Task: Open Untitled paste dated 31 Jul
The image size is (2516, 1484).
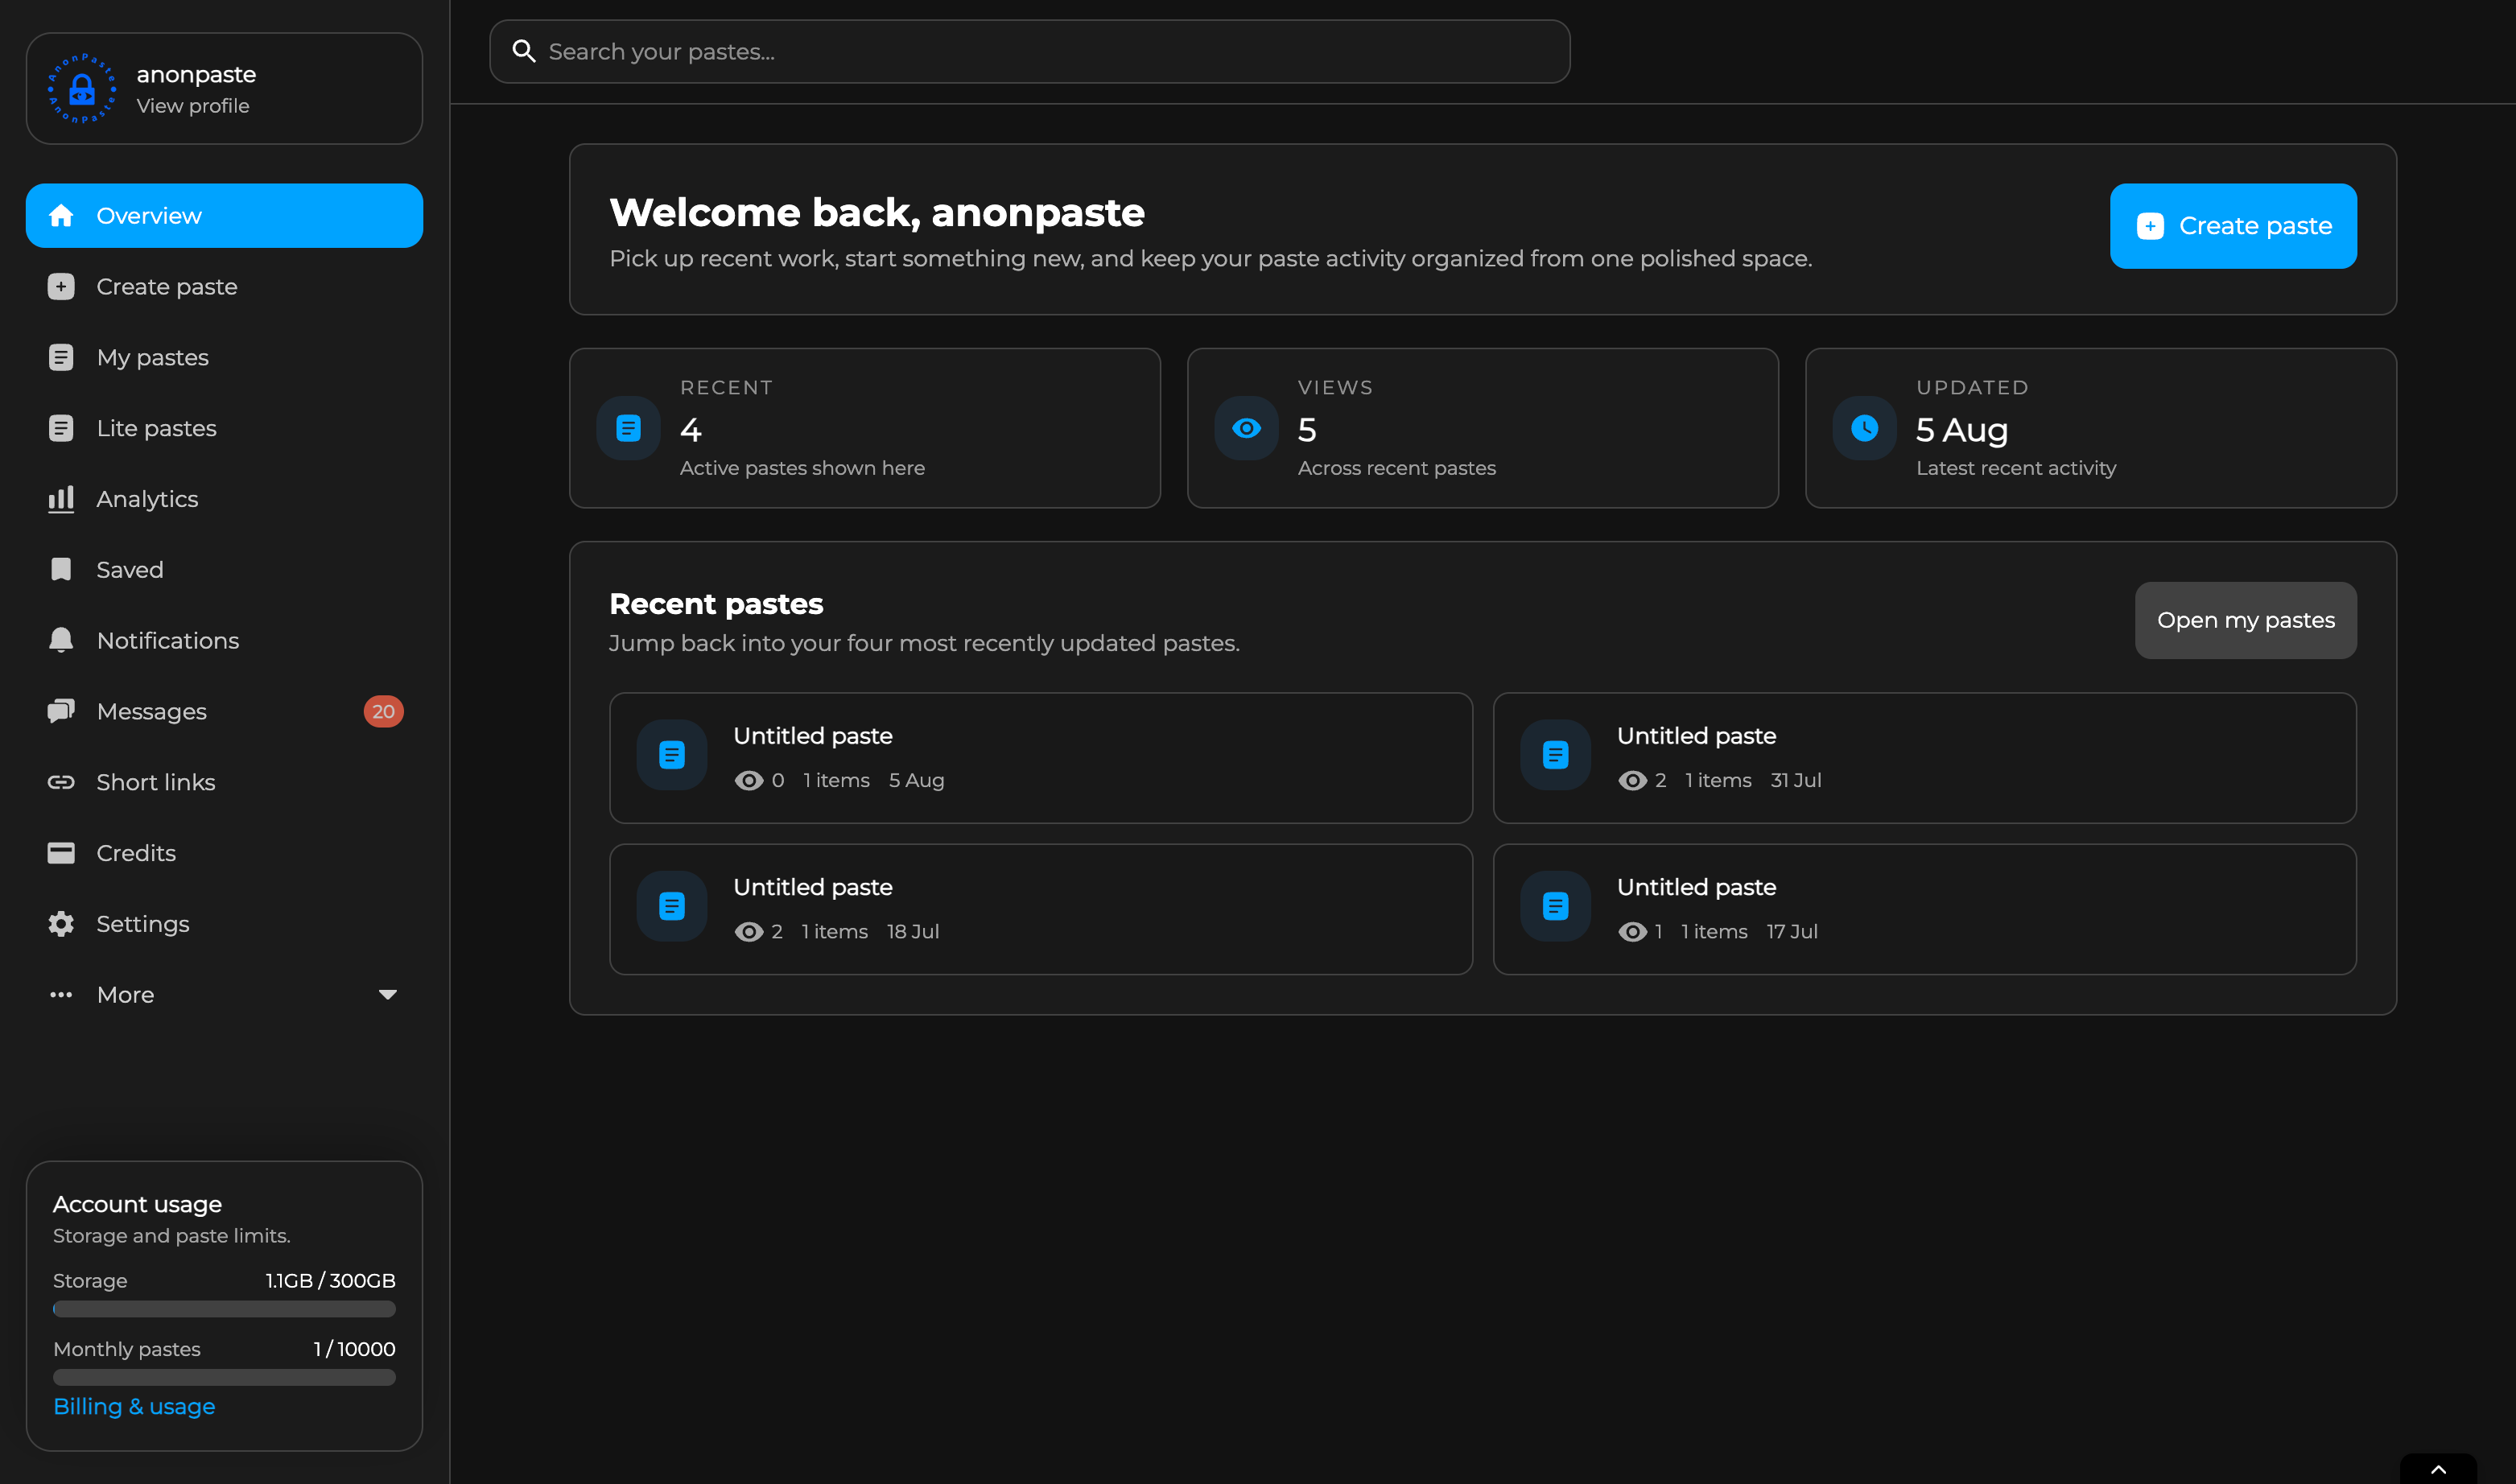Action: (1924, 758)
